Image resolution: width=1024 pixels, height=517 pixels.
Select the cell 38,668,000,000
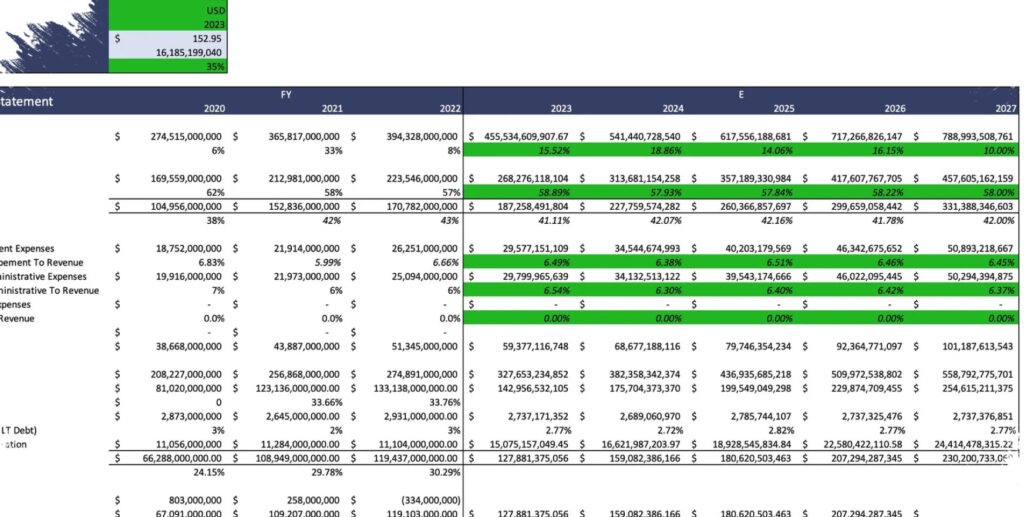pos(189,347)
